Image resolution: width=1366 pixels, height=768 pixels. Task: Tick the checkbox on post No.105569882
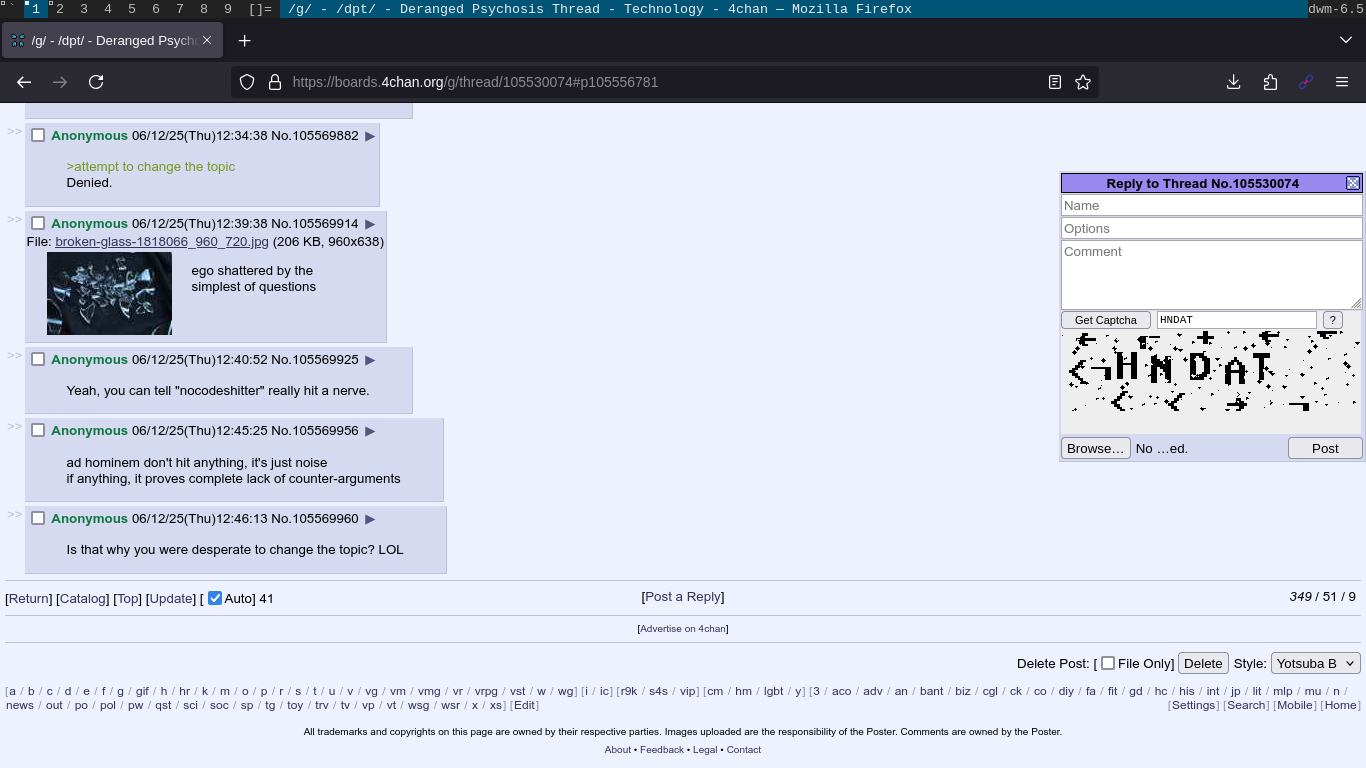tap(38, 135)
